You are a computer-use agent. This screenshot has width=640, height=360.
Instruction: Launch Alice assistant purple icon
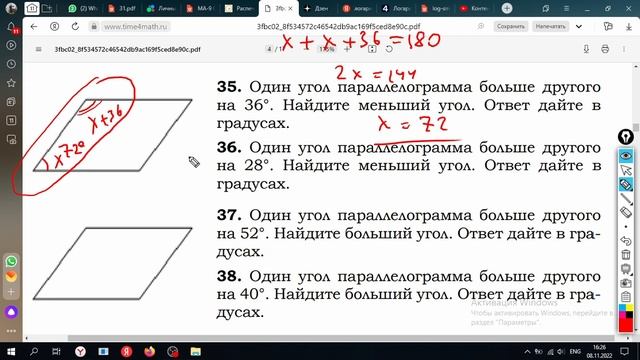pyautogui.click(x=11, y=312)
